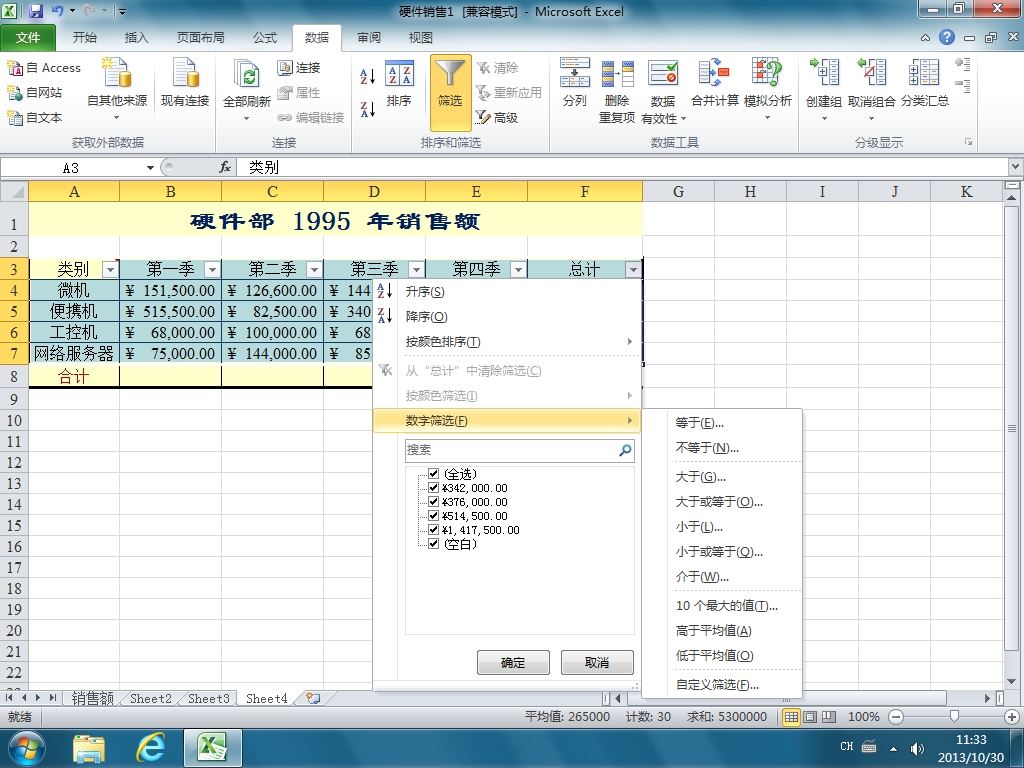Switch to page break preview view icon
The width and height of the screenshot is (1024, 768).
[x=829, y=717]
